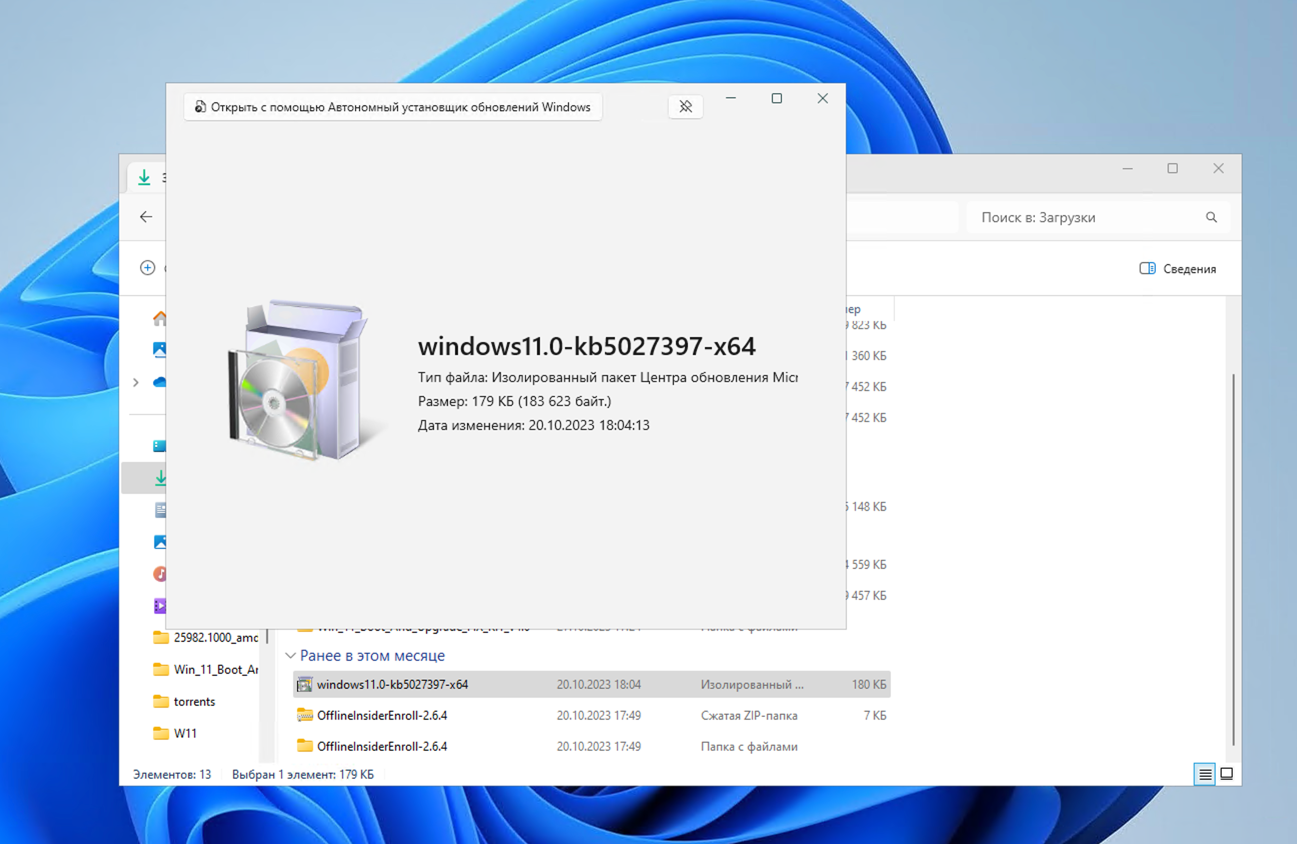Maximize the preview window
Viewport: 1297px width, 844px height.
click(777, 98)
